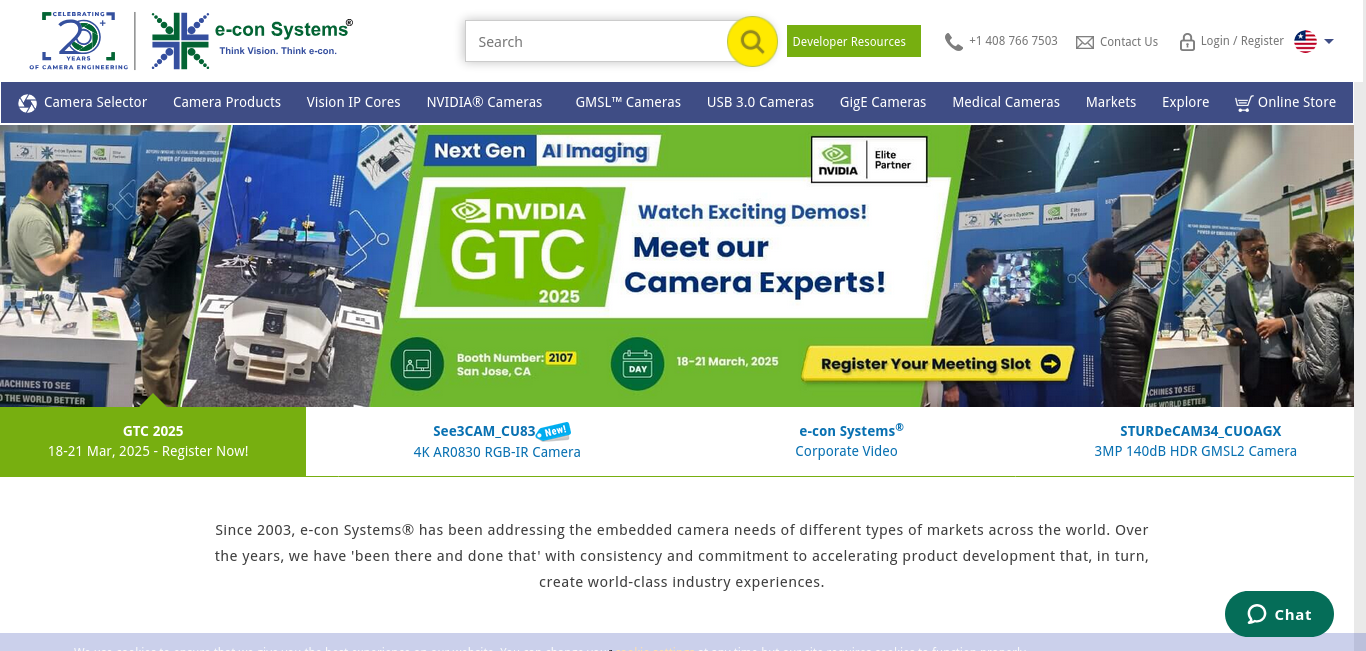Focus the Search input field
The width and height of the screenshot is (1366, 651).
click(x=596, y=42)
